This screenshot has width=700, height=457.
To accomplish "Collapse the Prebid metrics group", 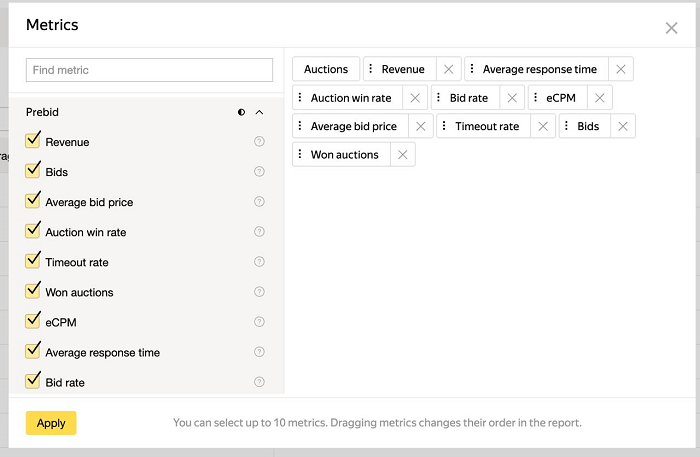I will tap(260, 113).
